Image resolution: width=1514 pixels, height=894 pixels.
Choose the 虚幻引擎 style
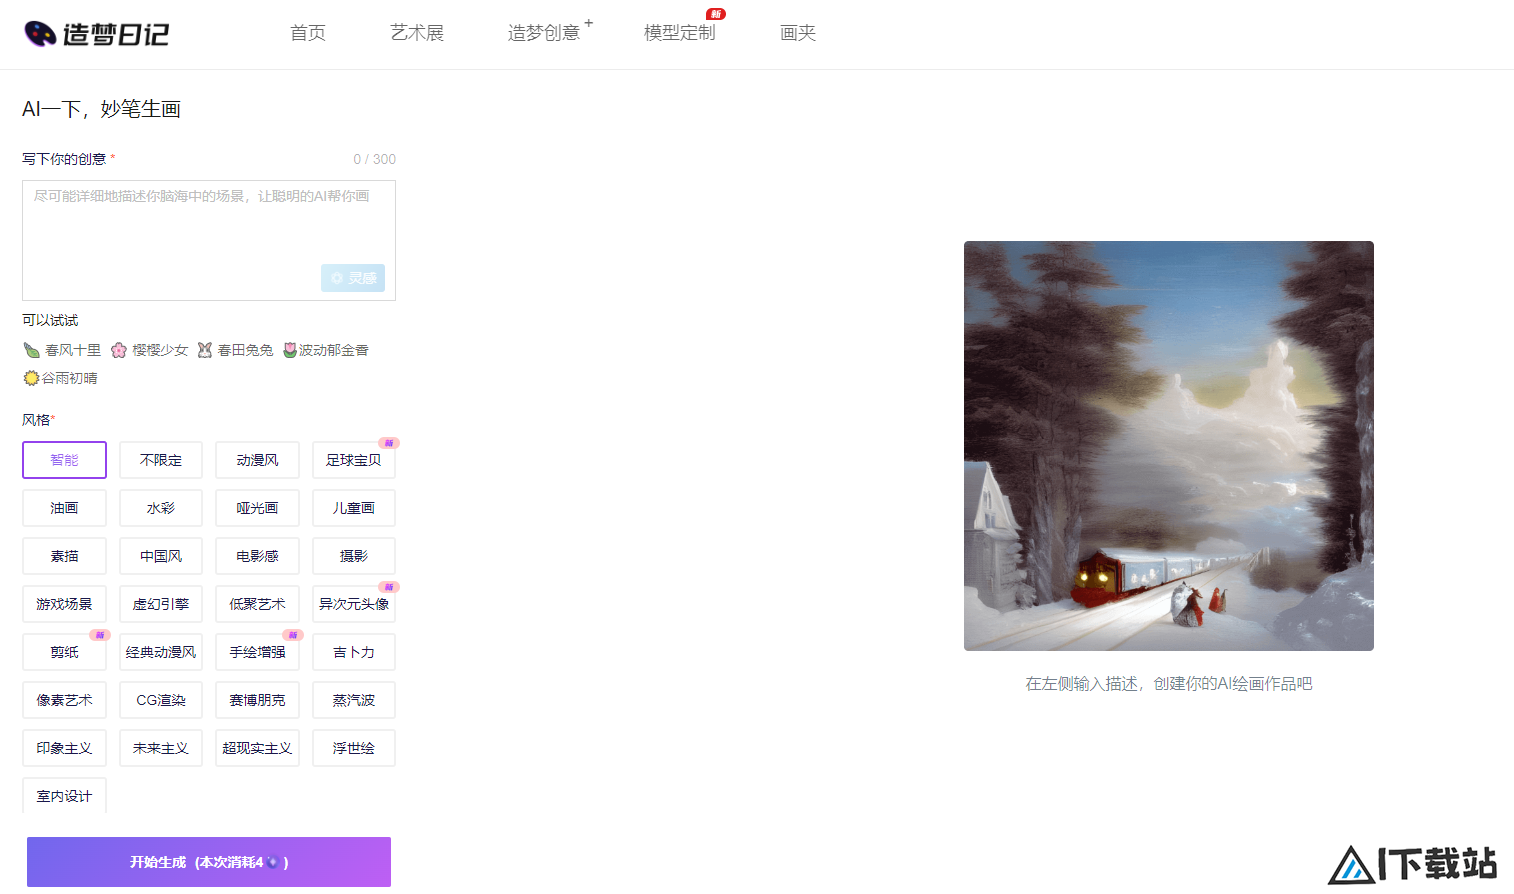point(161,604)
